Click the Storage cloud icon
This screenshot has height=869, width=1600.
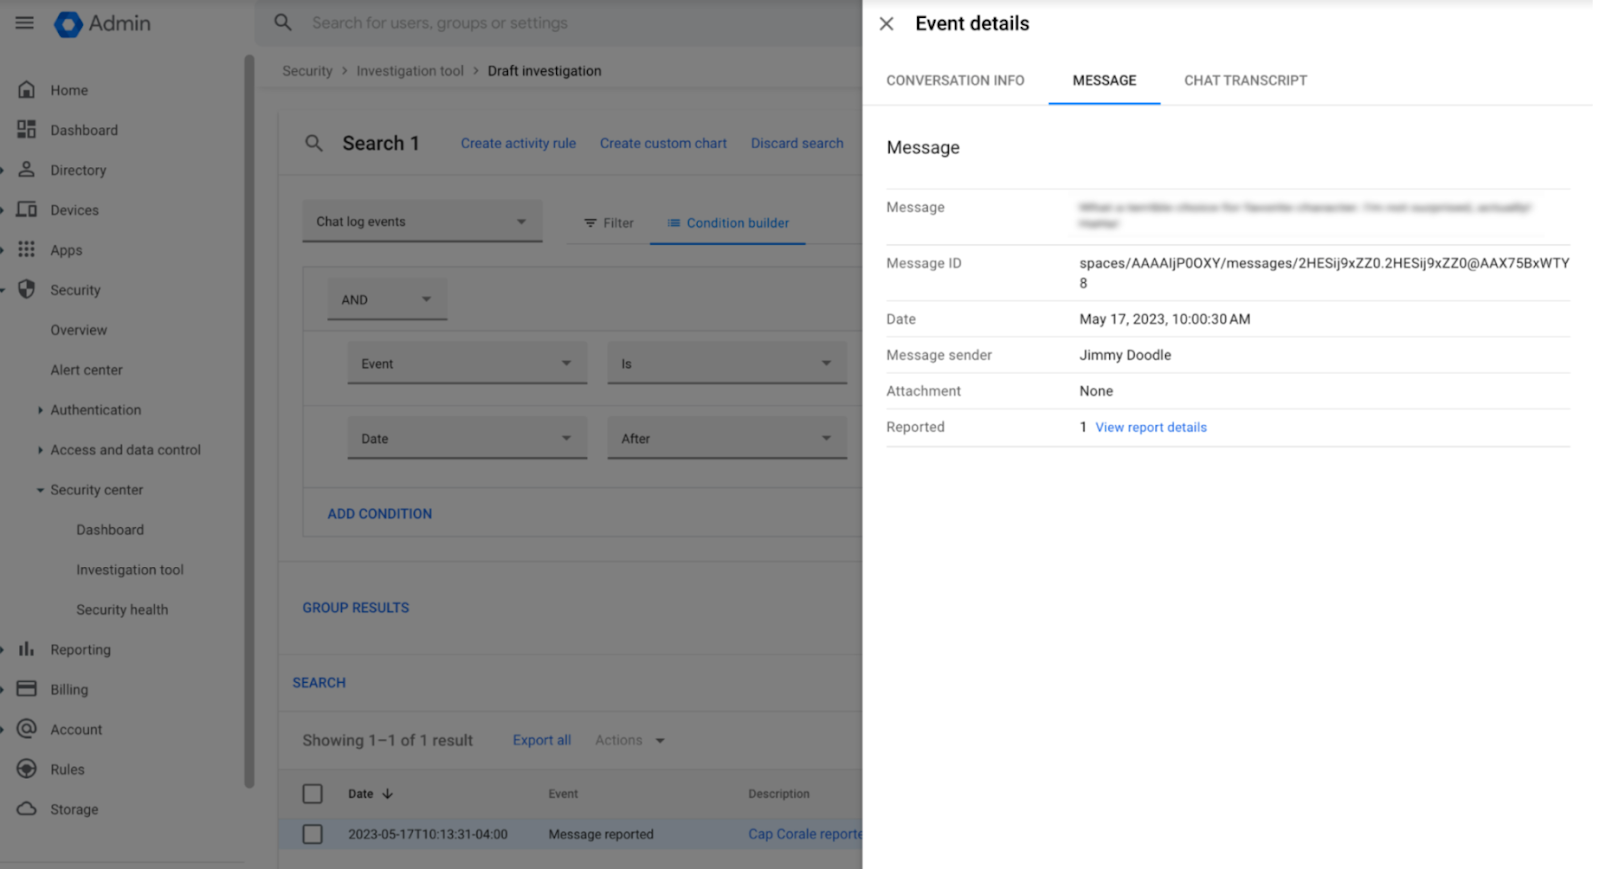coord(27,809)
